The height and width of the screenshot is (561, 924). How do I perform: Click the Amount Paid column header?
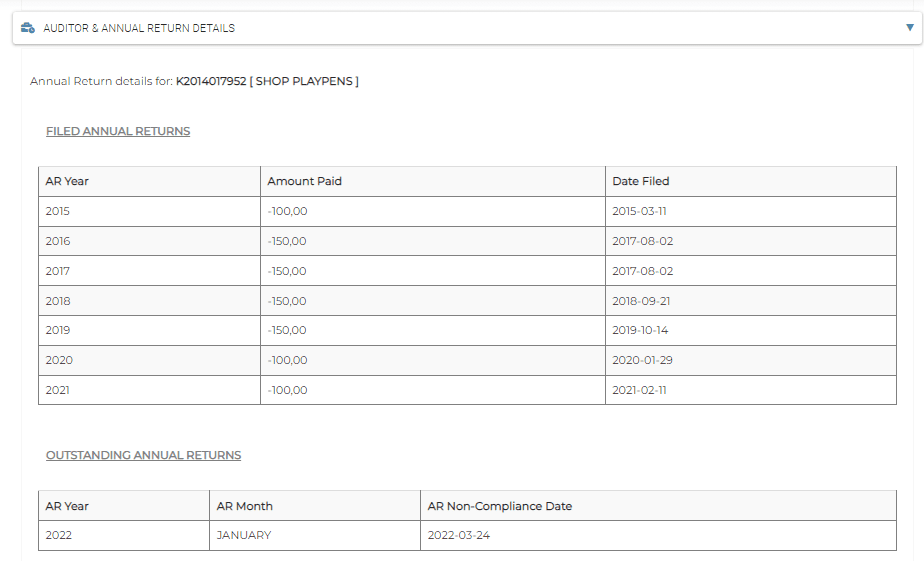click(304, 181)
